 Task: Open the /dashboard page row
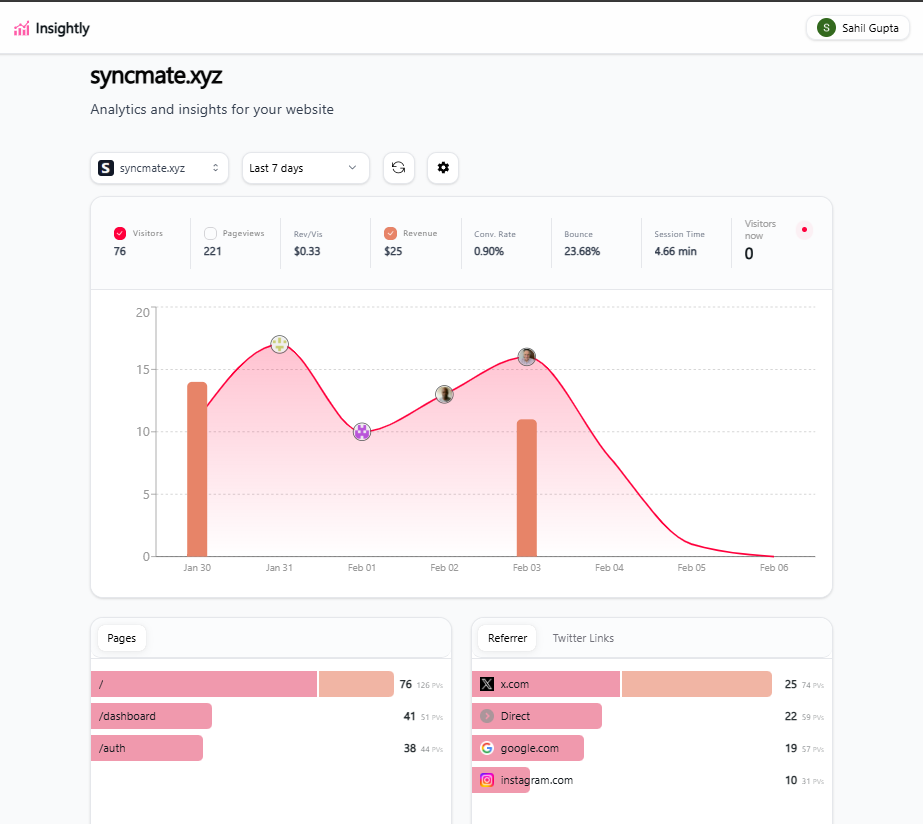point(150,716)
